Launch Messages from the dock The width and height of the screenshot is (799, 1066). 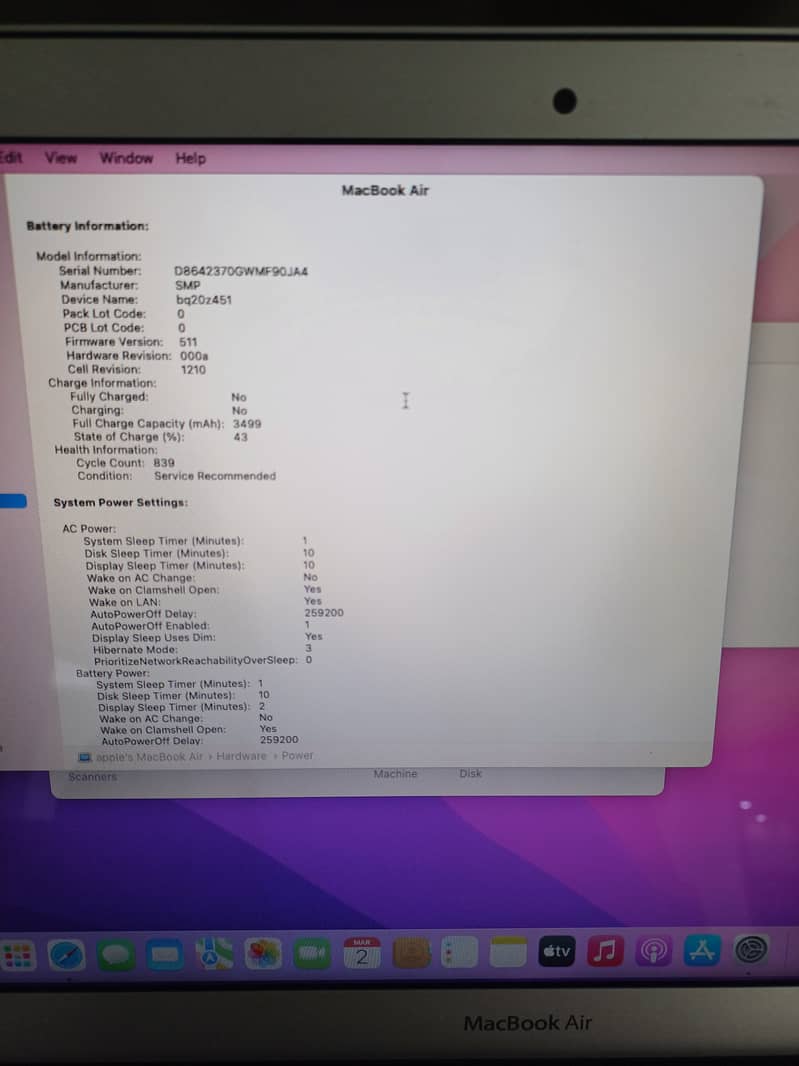coord(116,955)
